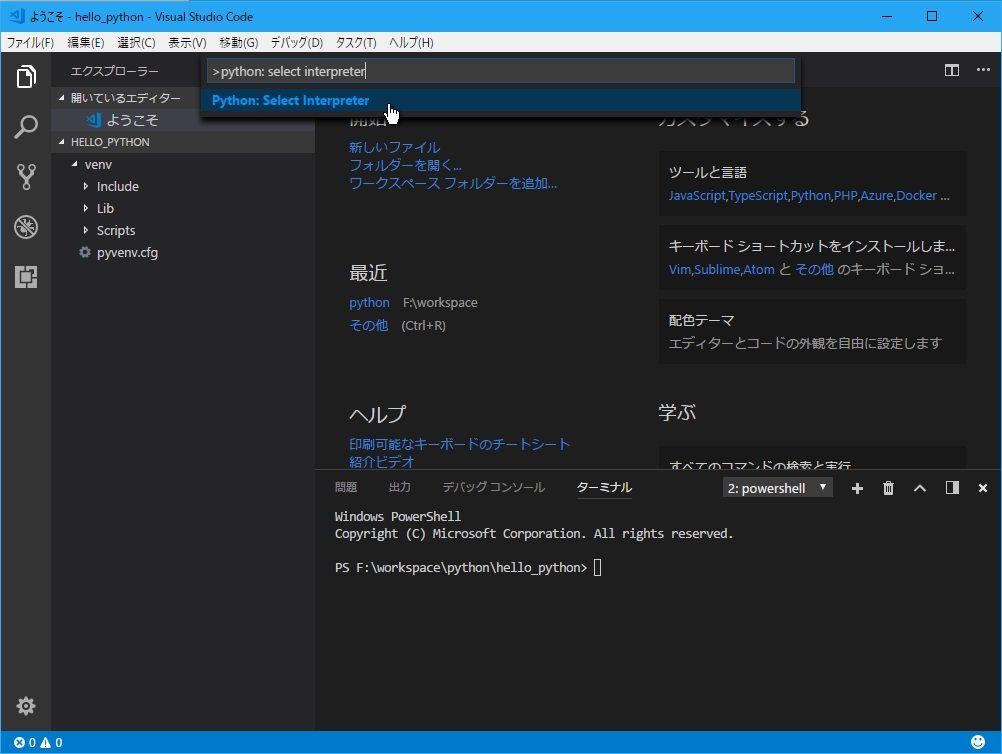Screen dimensions: 1002x754
Task: Open 印刷可能なキーボードのチートシート link
Action: tap(459, 444)
